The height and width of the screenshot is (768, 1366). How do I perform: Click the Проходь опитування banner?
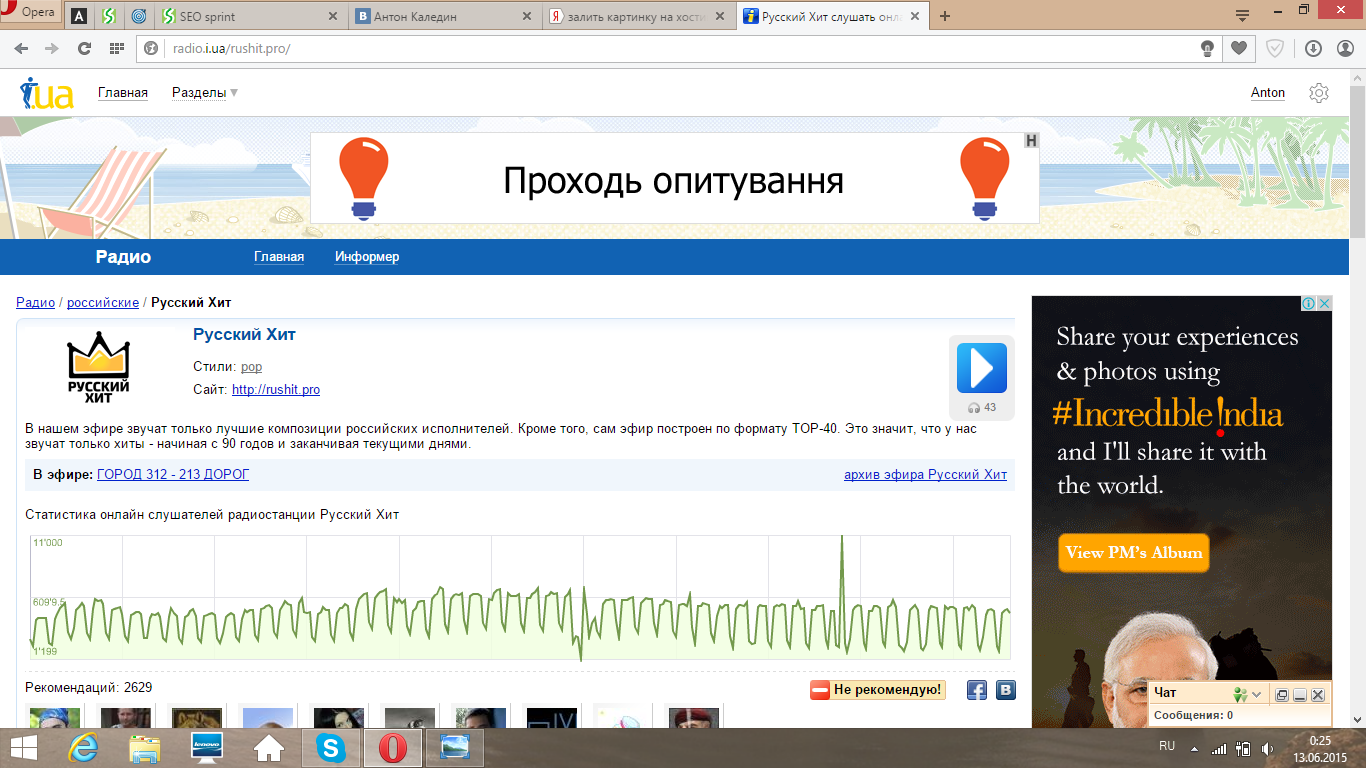[674, 179]
